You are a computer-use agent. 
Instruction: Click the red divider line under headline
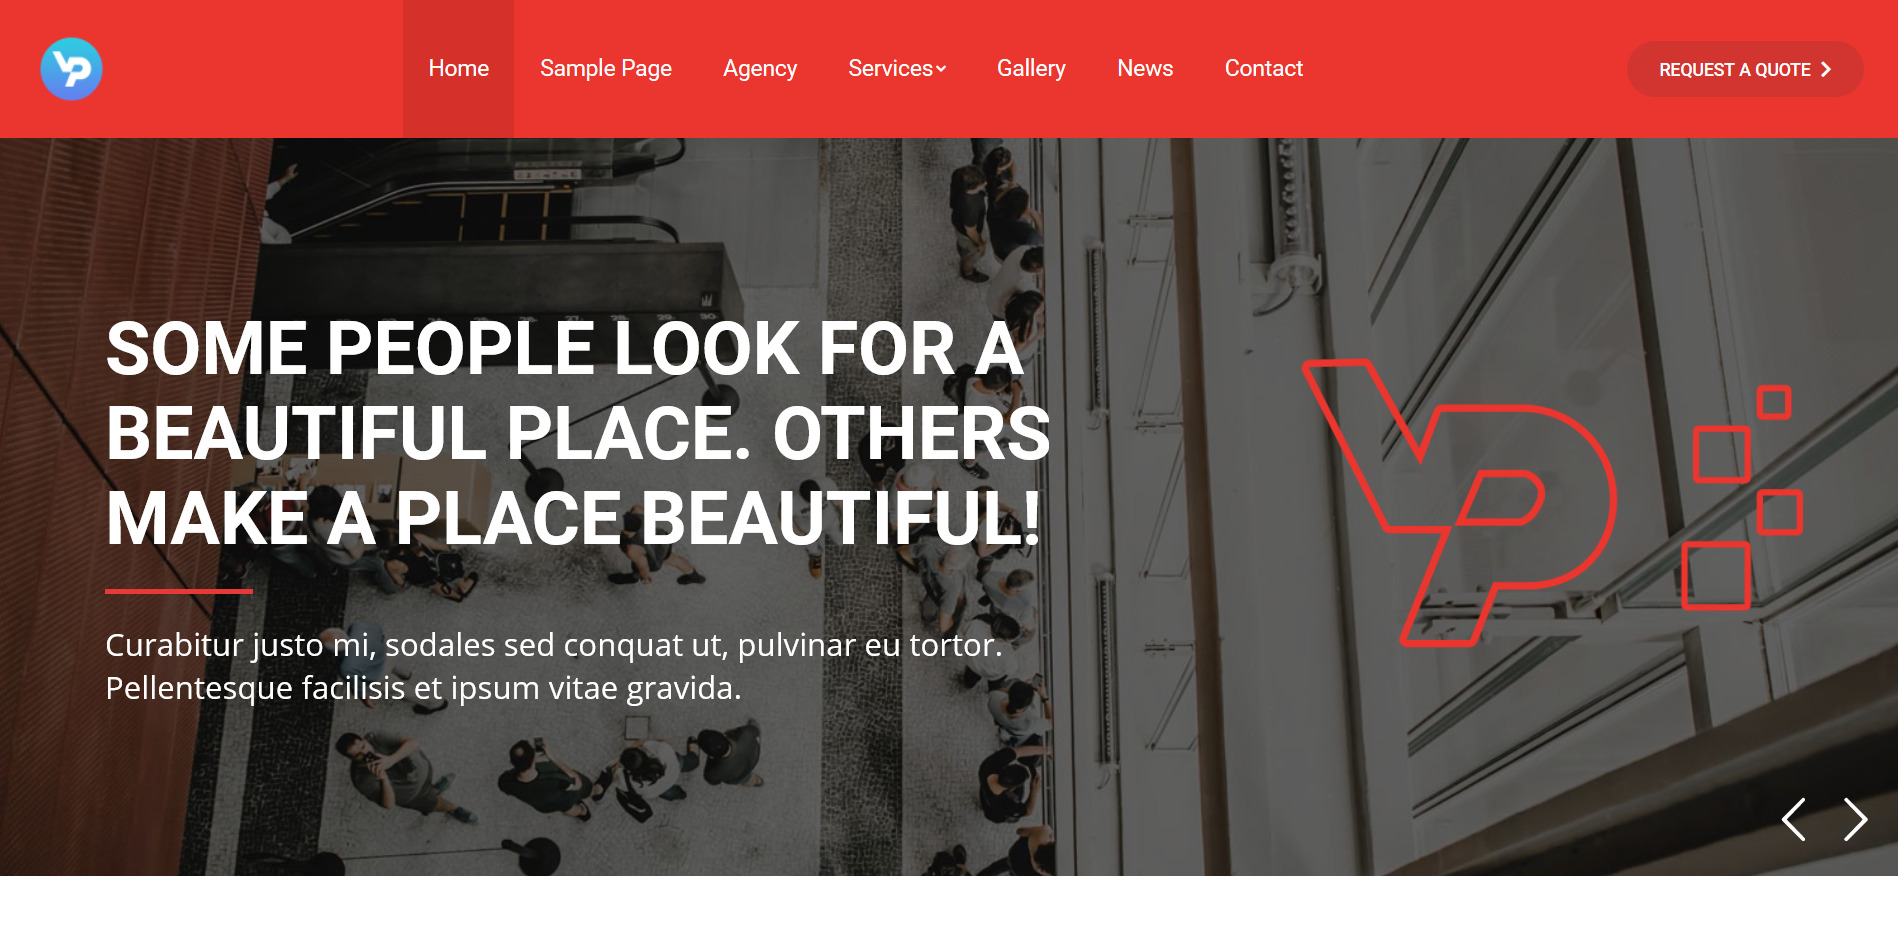[x=179, y=591]
